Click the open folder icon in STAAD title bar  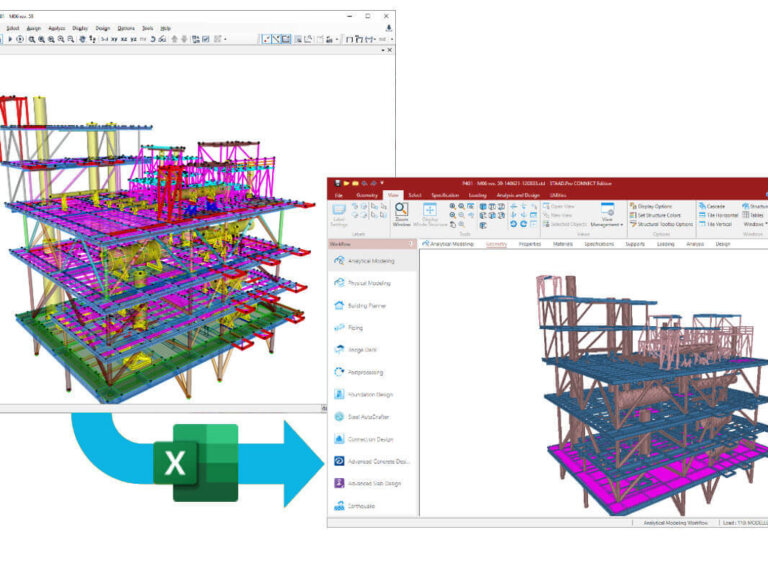[346, 183]
